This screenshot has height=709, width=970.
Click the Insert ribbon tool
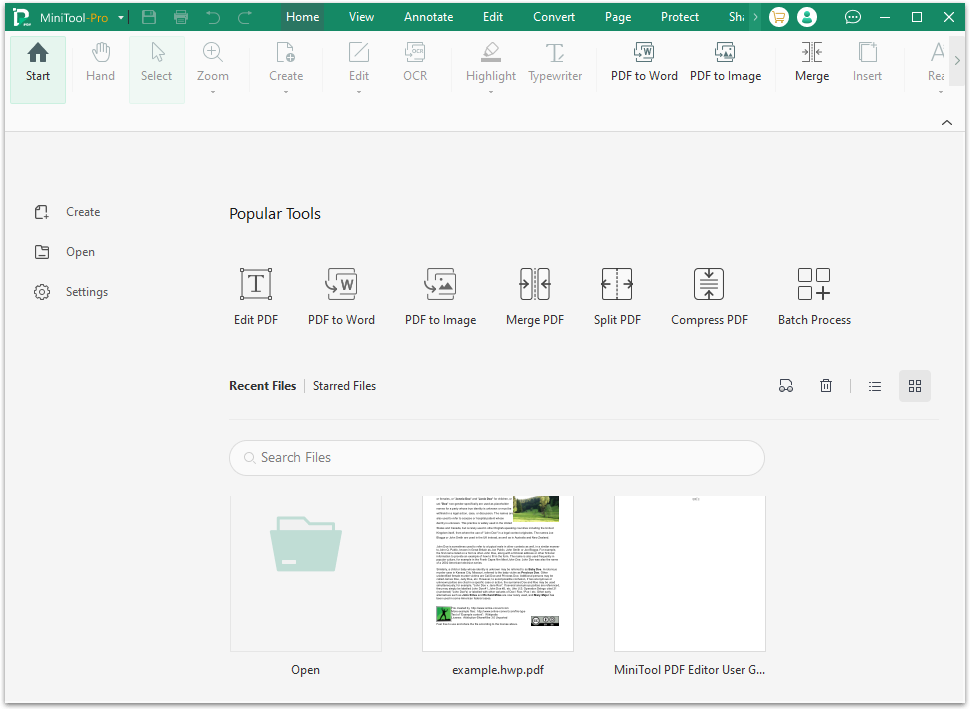coord(867,62)
